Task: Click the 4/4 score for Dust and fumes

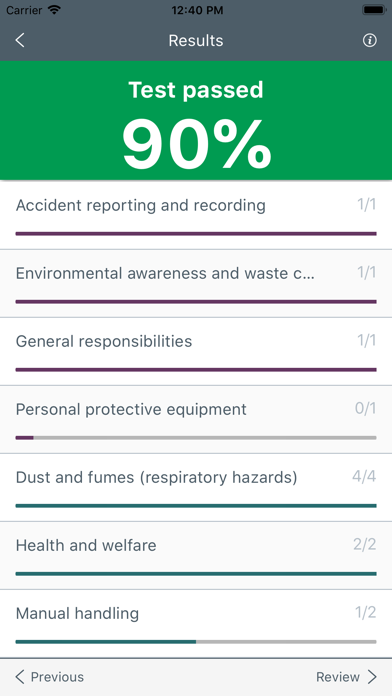Action: (364, 477)
